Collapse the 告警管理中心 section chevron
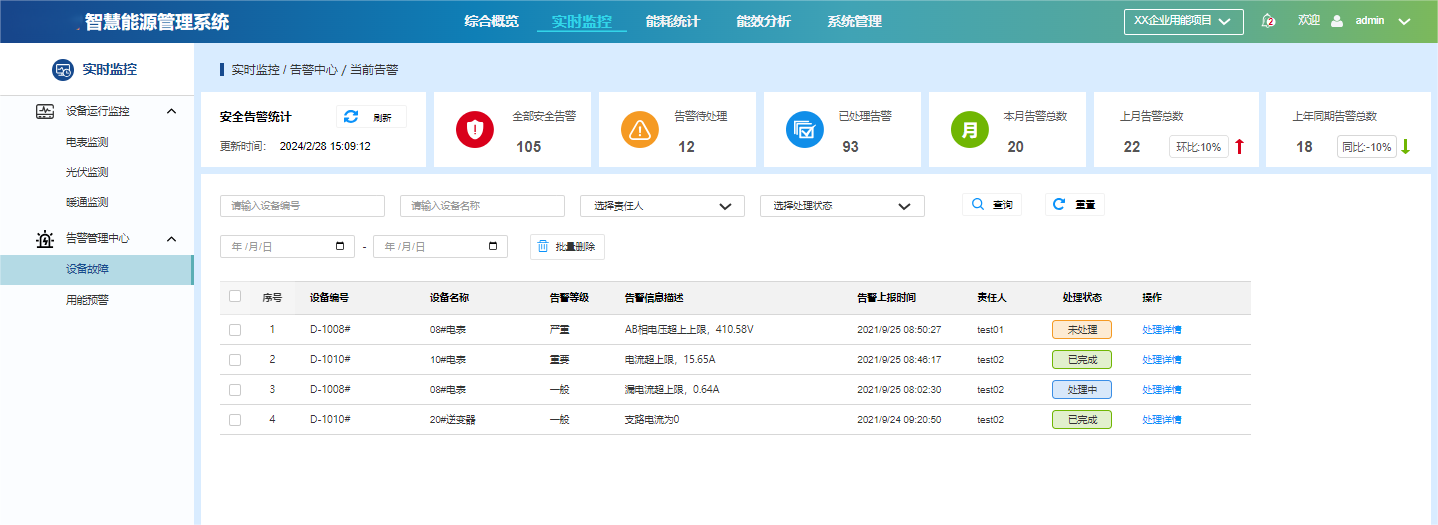 pyautogui.click(x=171, y=239)
